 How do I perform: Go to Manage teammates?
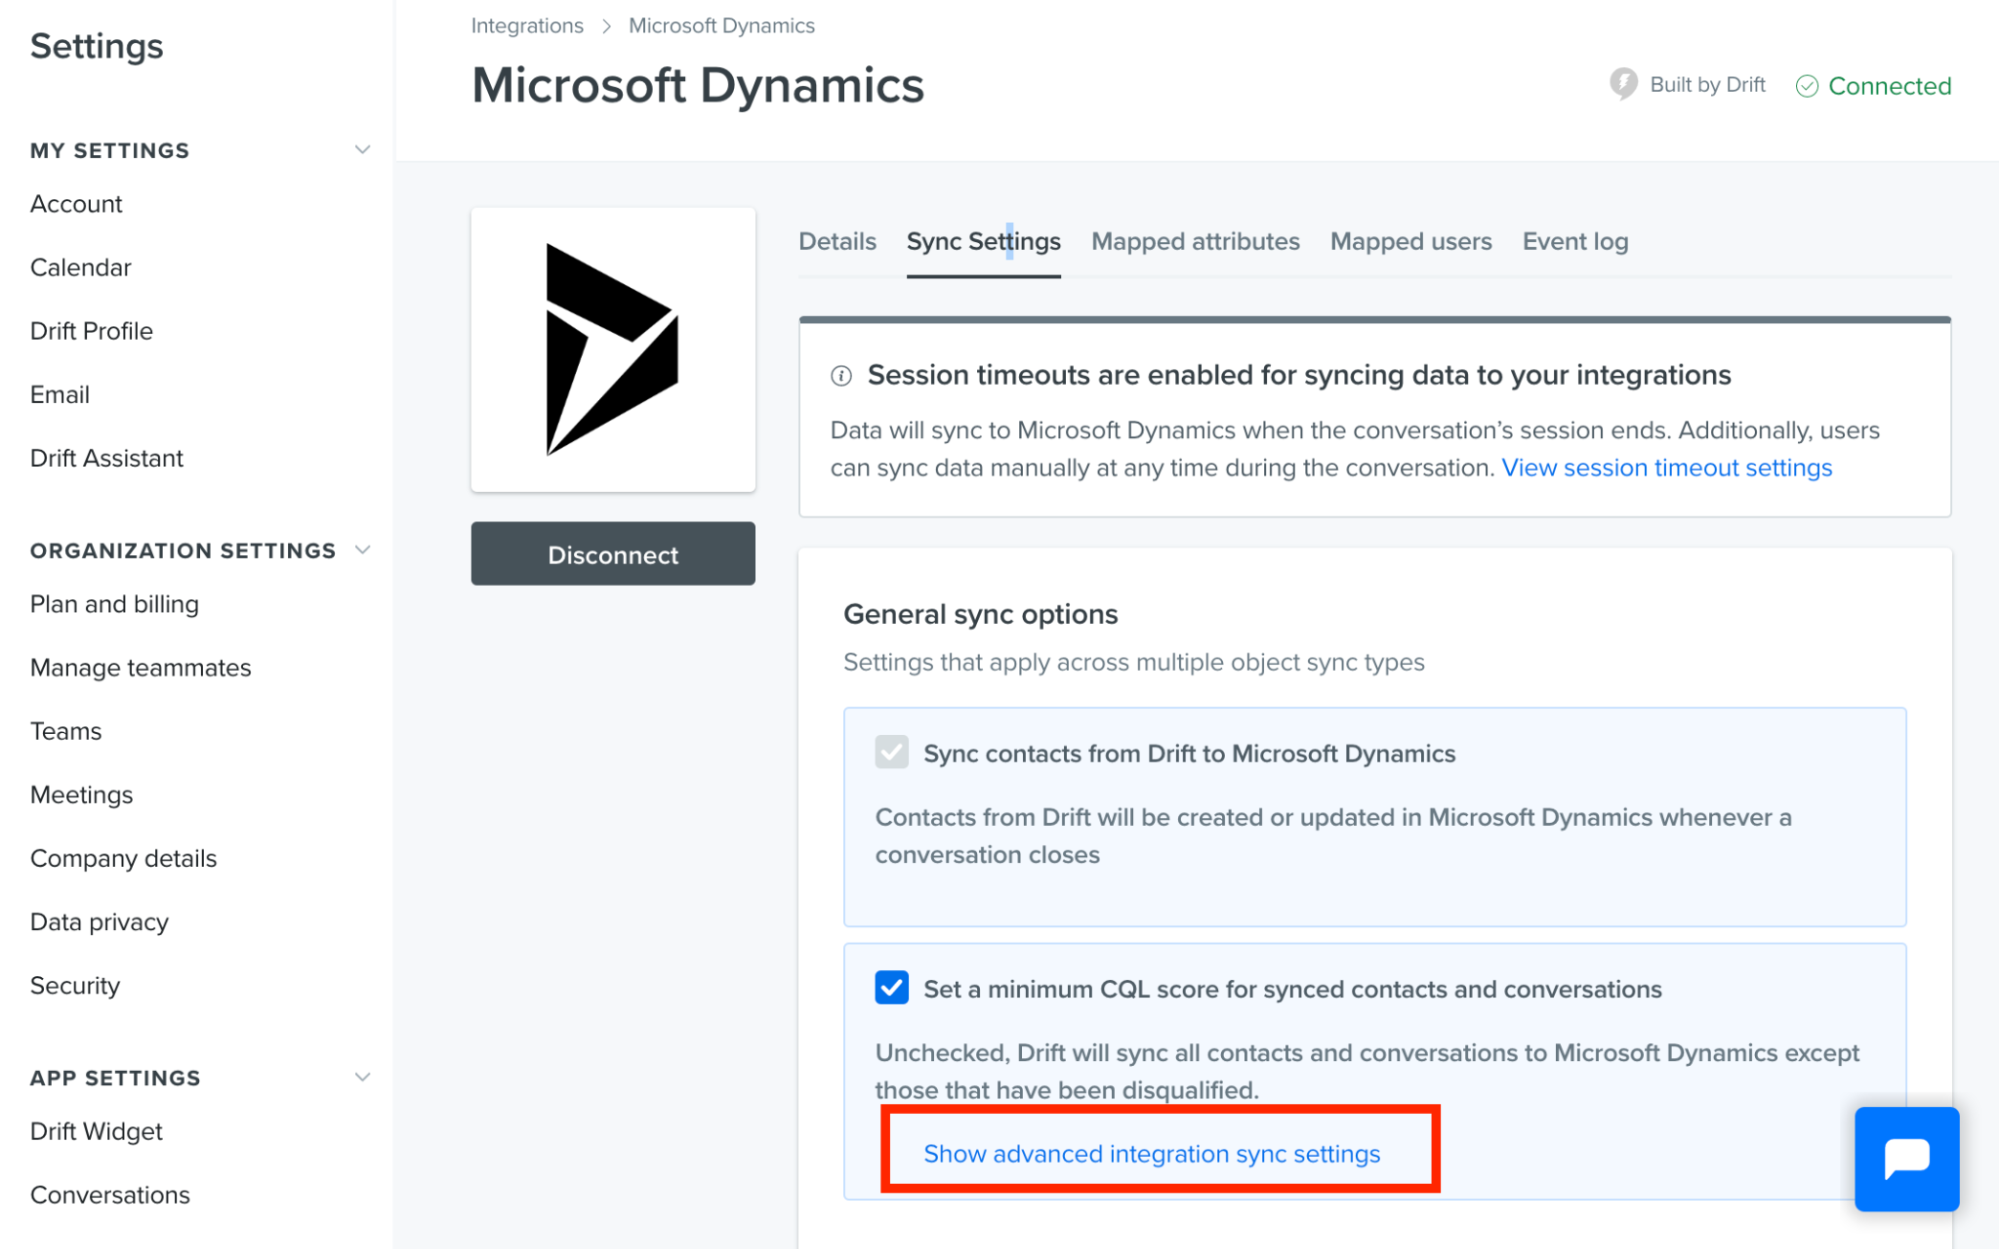point(140,668)
